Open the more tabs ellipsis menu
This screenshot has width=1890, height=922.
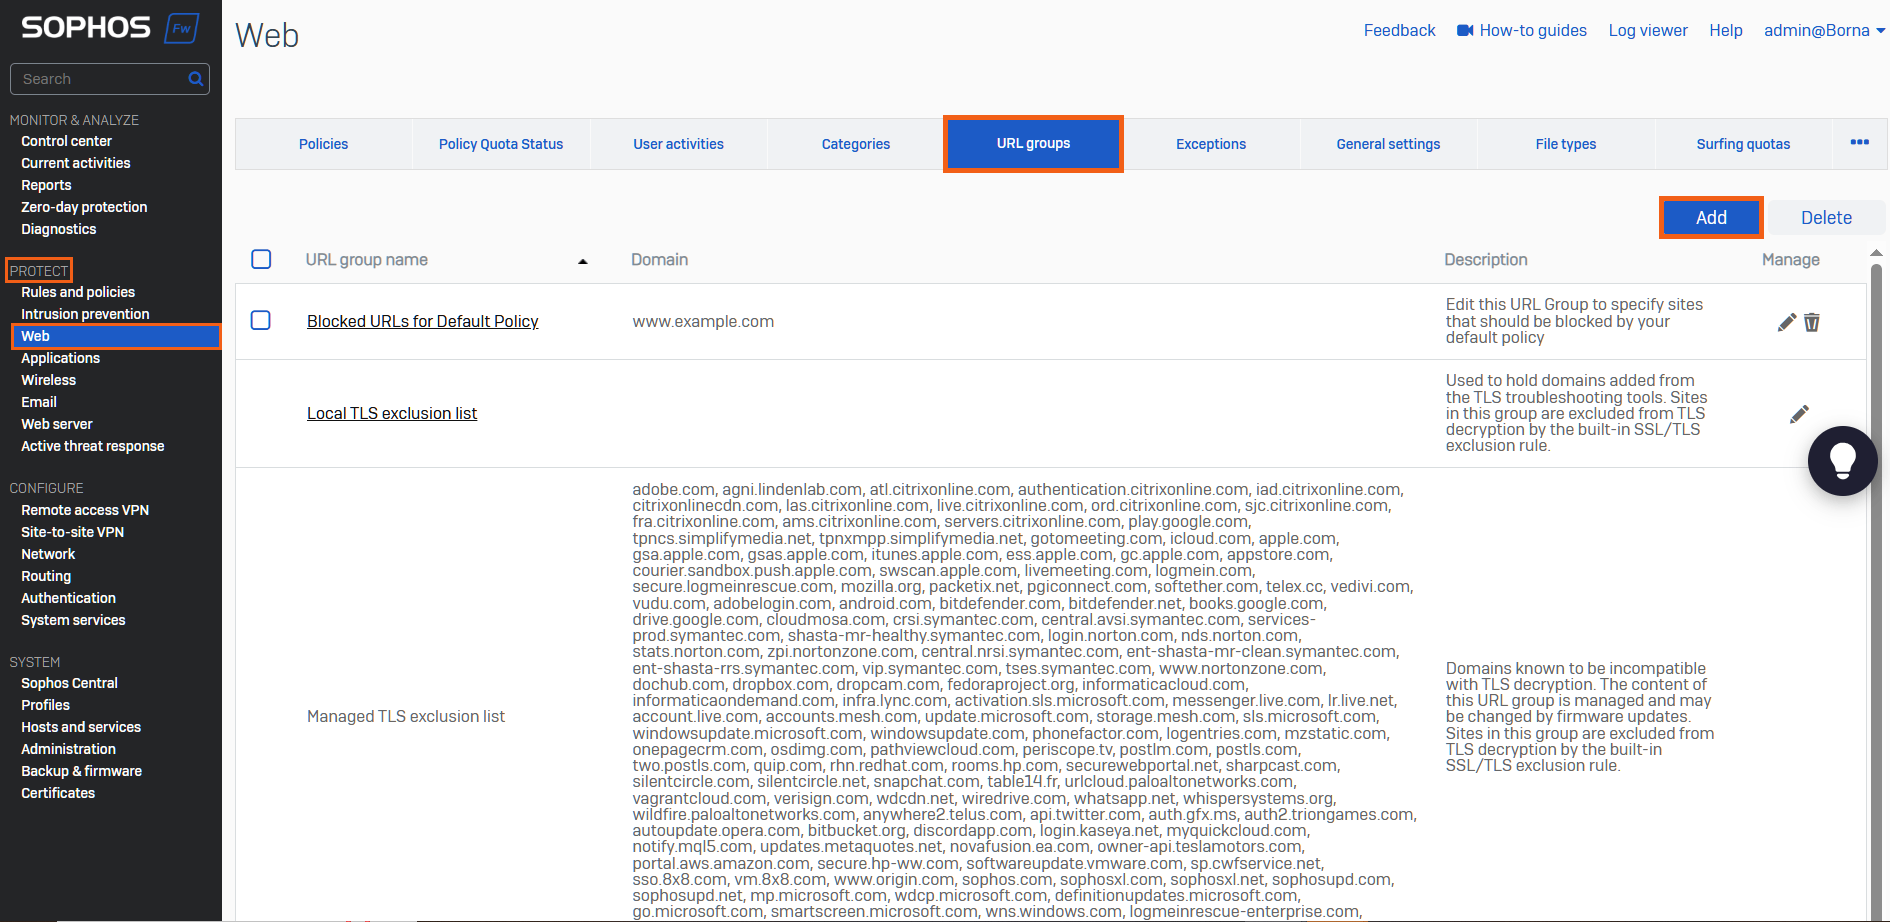coord(1860,142)
